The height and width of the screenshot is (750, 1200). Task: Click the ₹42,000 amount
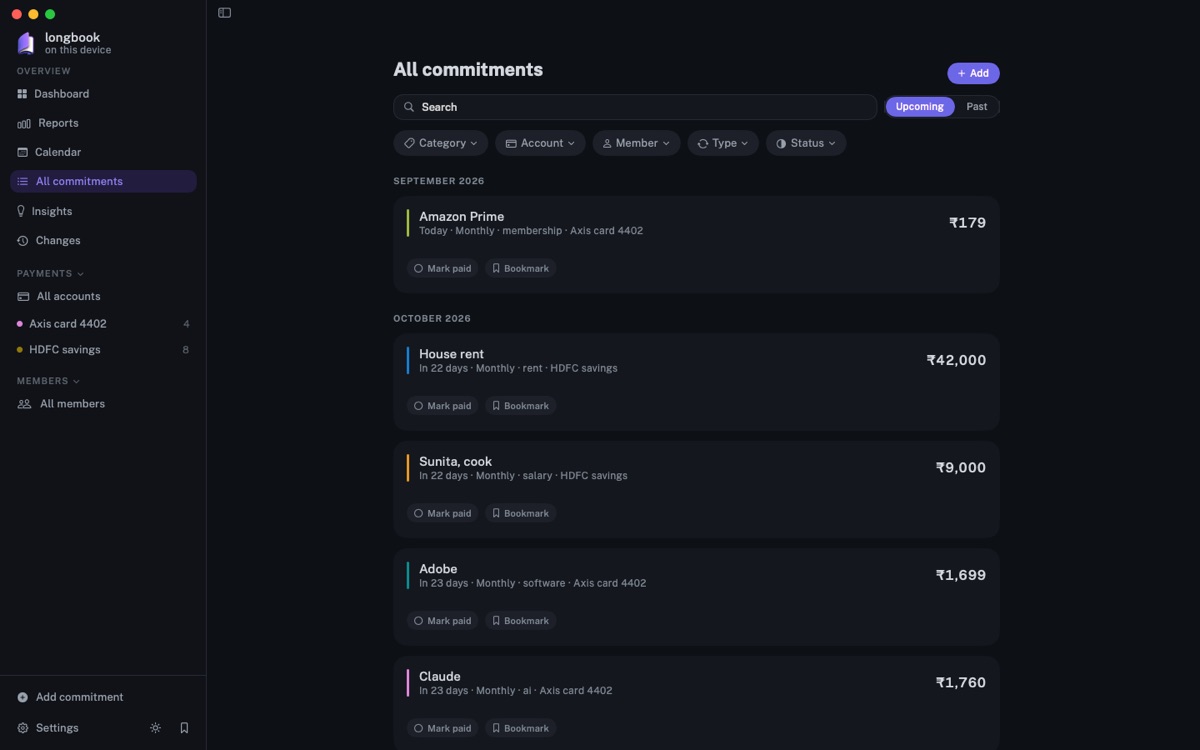pyautogui.click(x=956, y=360)
